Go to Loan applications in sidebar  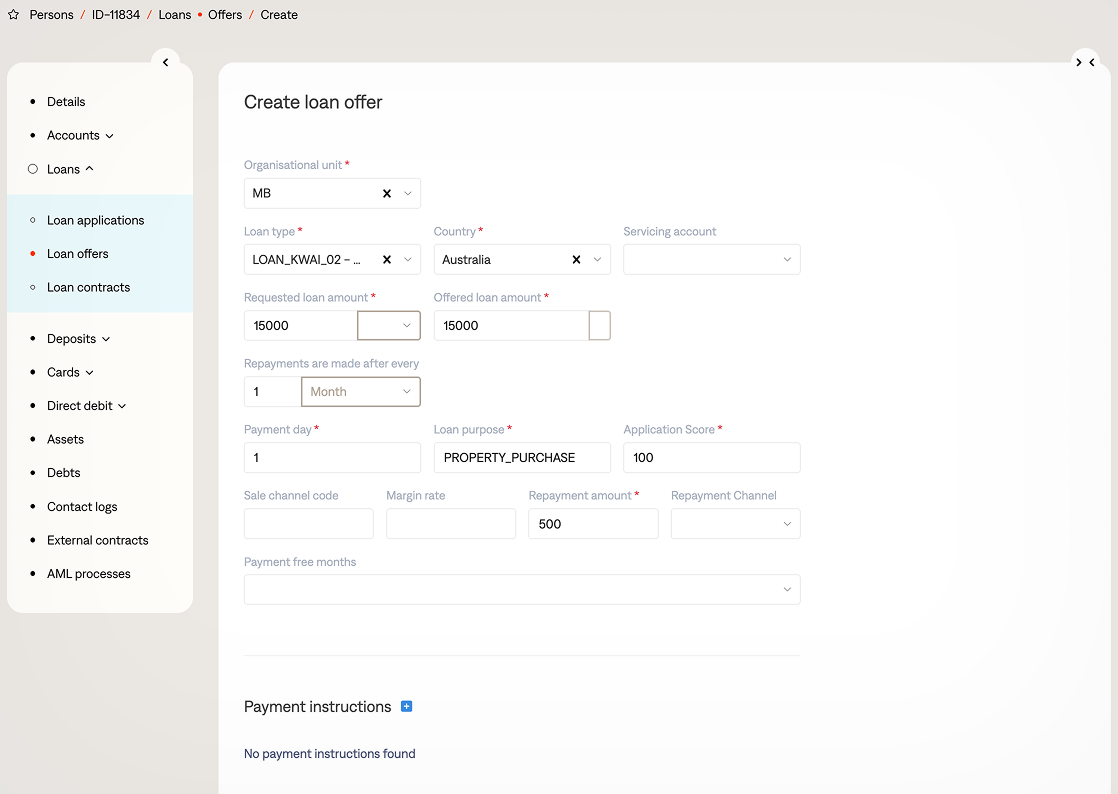click(95, 220)
